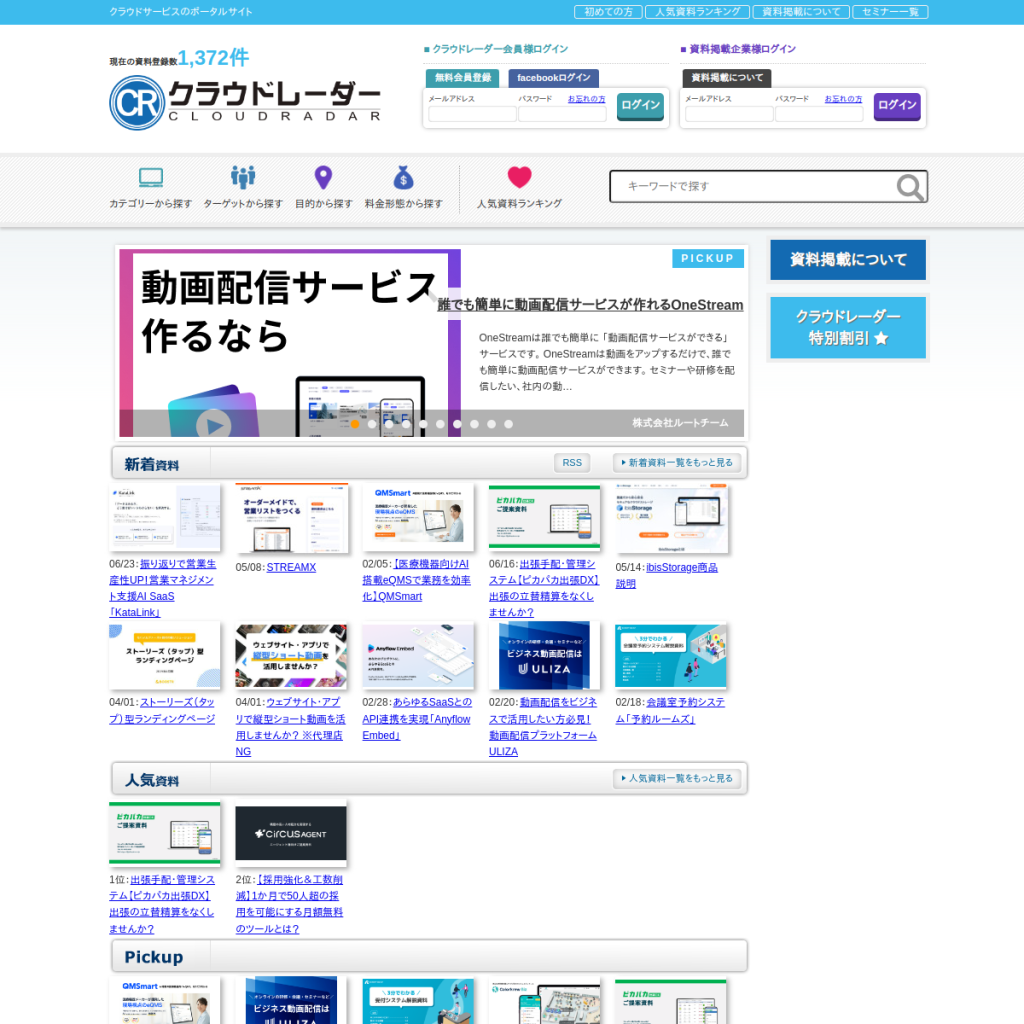Click クラウドレーダー特別割引 sidebar banner
This screenshot has width=1024, height=1024.
[848, 327]
